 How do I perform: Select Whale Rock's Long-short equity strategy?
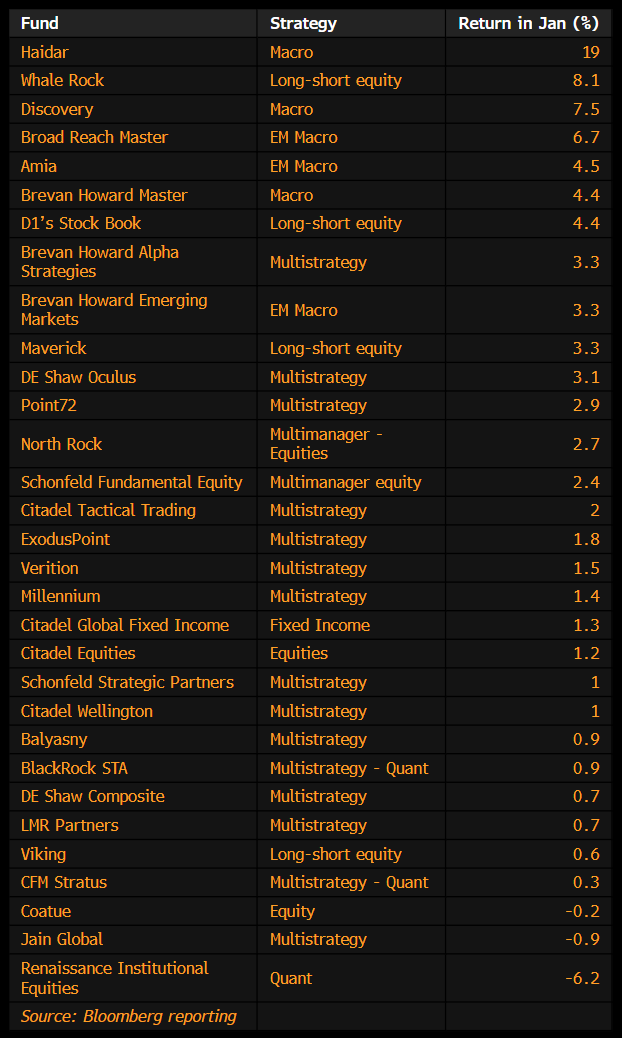[x=335, y=80]
